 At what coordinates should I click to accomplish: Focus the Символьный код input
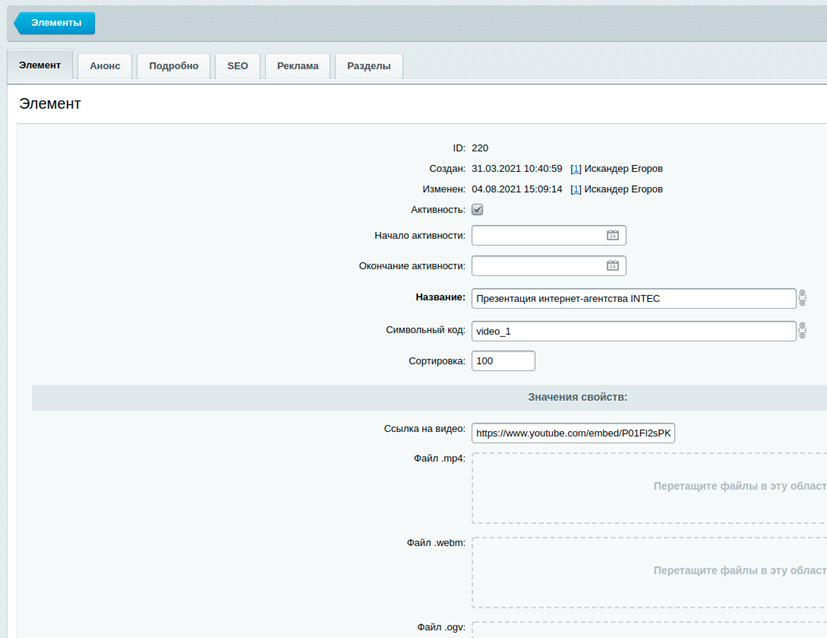pos(632,331)
